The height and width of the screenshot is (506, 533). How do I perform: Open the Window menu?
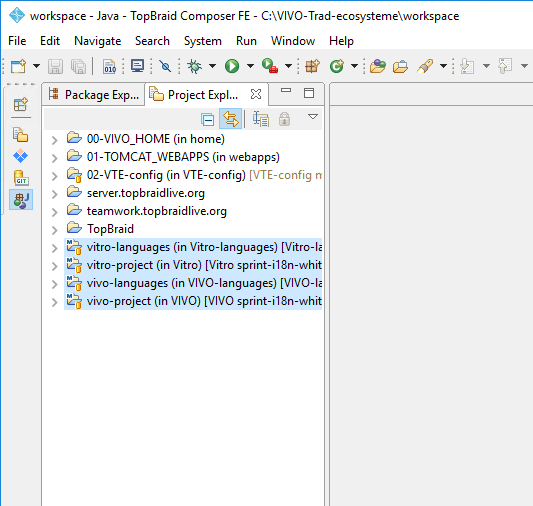[x=293, y=41]
